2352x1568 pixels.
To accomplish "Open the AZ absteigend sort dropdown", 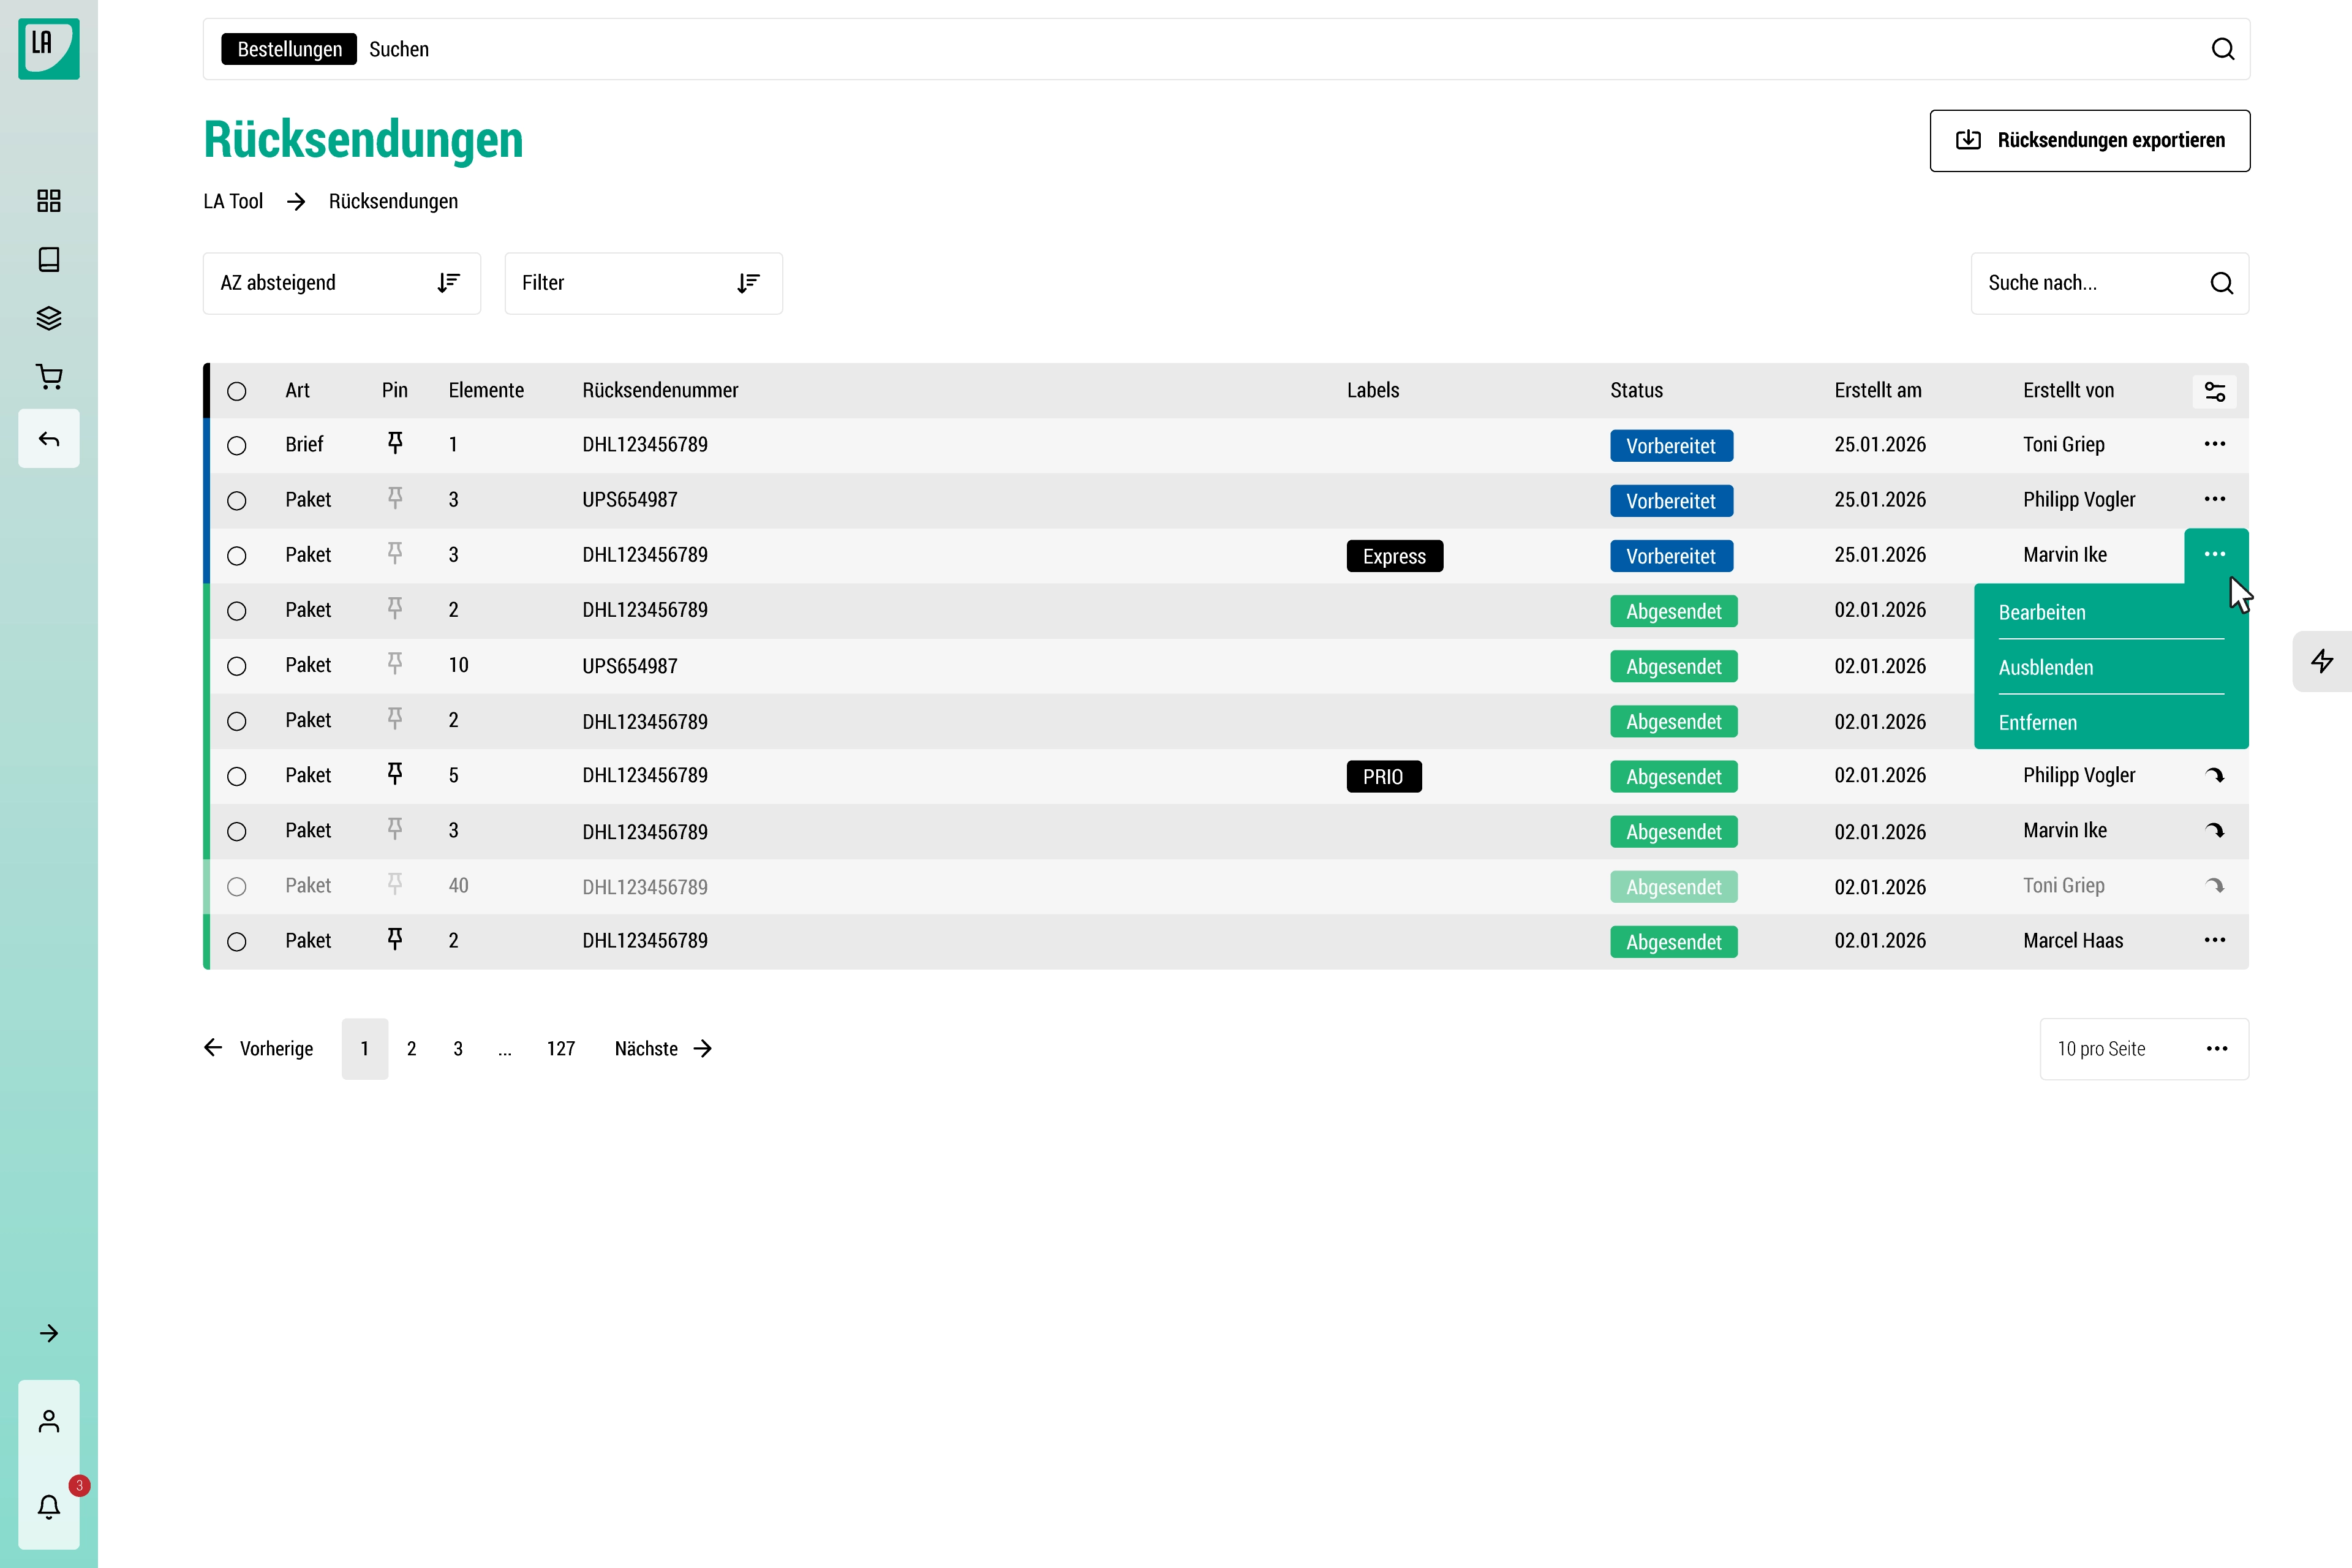I will tap(341, 283).
